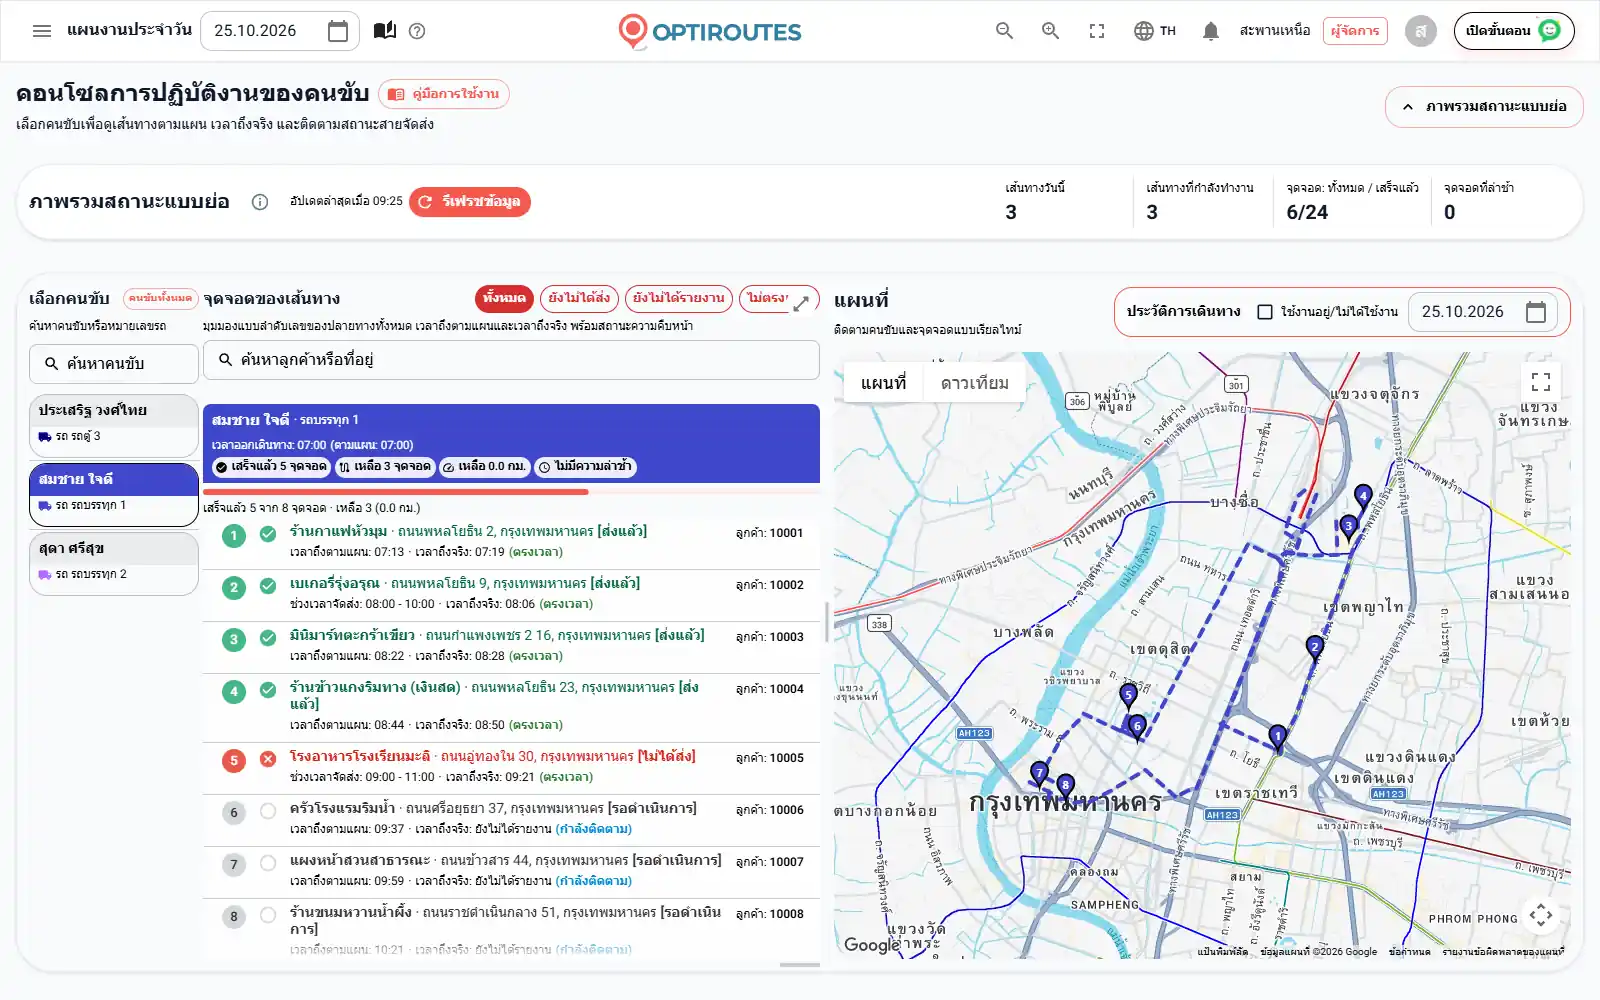Click the green check on stop 1 ร้านกาแฟหัวมุม
The height and width of the screenshot is (1000, 1600).
(x=268, y=534)
